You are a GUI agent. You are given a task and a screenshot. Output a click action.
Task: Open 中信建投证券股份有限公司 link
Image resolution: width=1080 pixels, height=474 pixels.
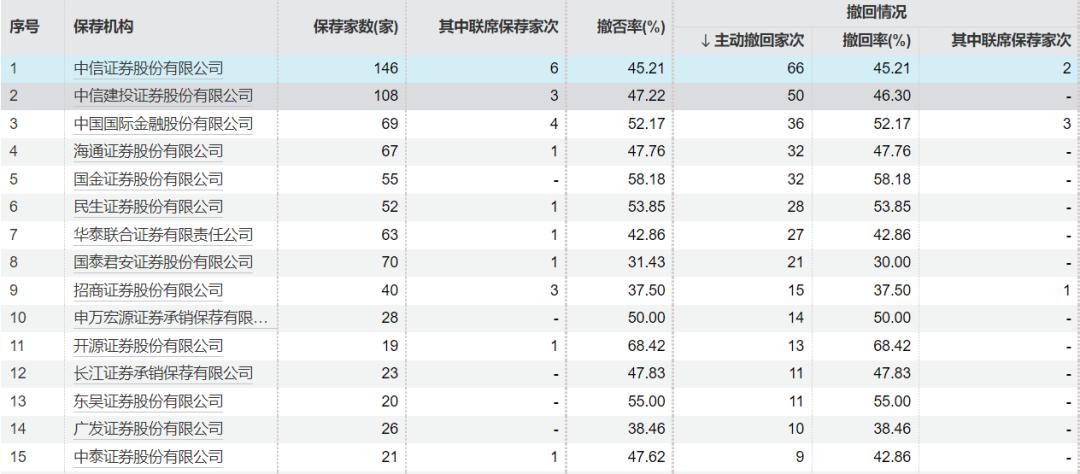coord(164,97)
